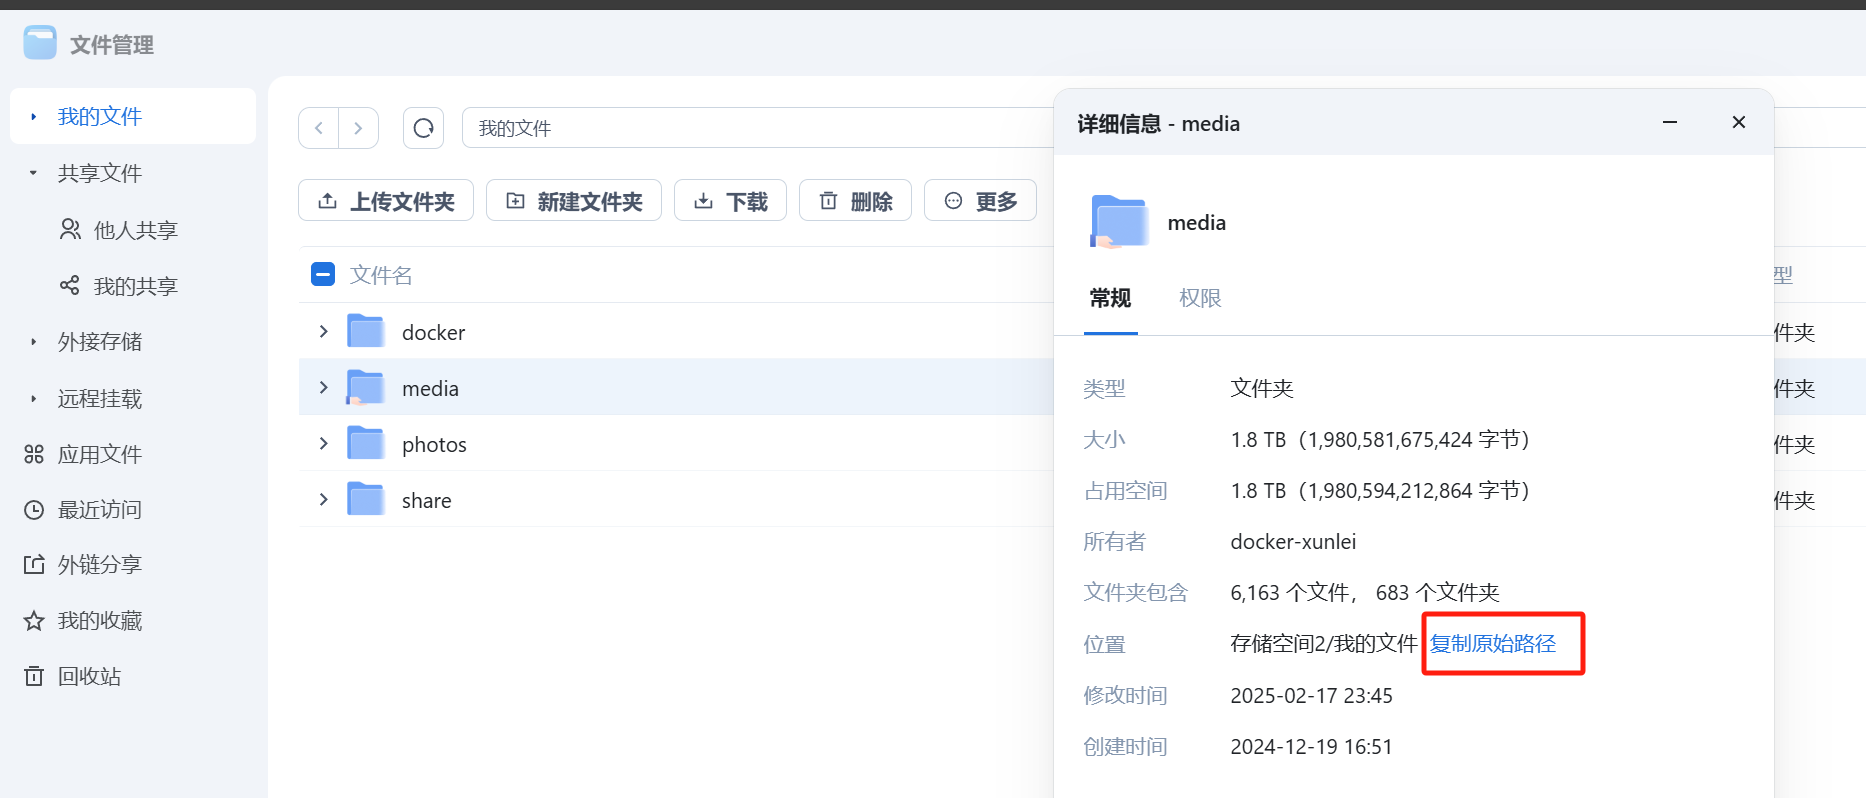
Task: Click the location text 存储空间2/我的文件
Action: coord(1324,644)
